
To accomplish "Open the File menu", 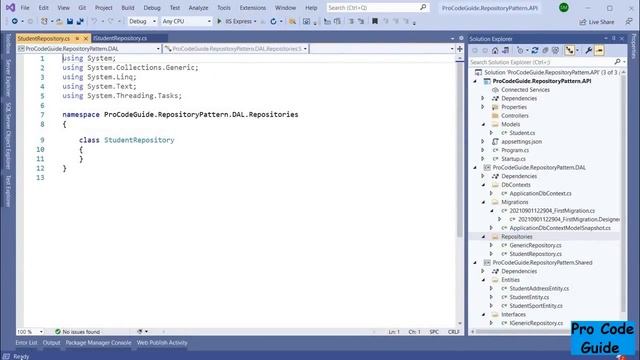I will click(x=25, y=8).
